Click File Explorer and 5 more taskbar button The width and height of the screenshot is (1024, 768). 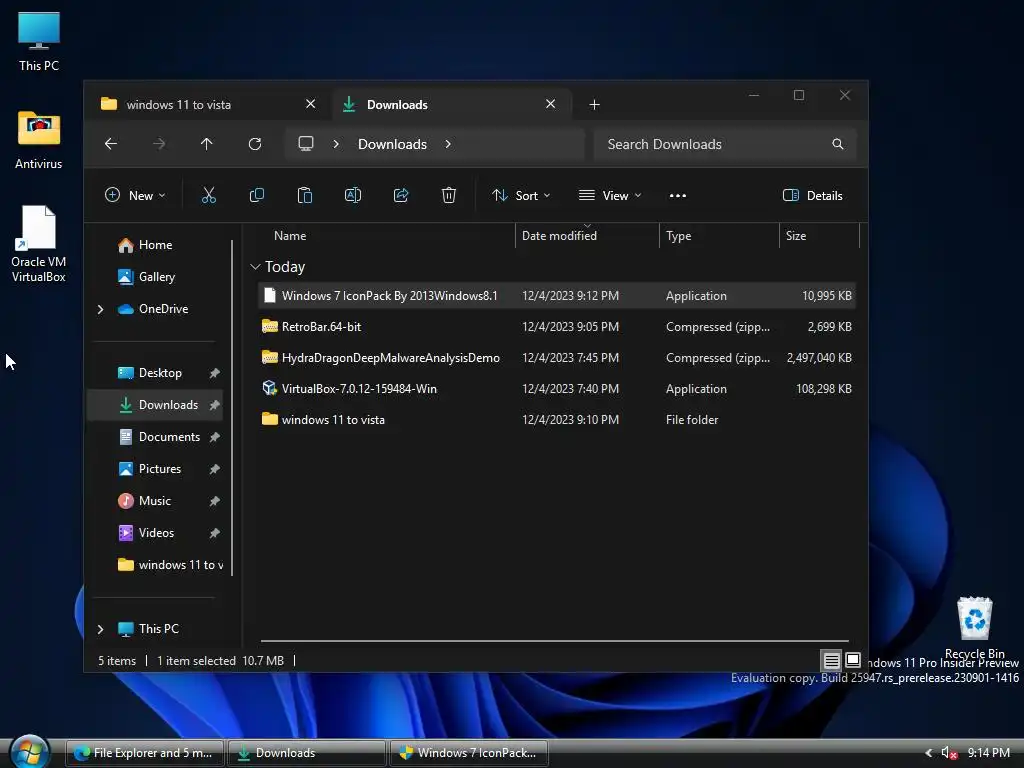point(145,753)
